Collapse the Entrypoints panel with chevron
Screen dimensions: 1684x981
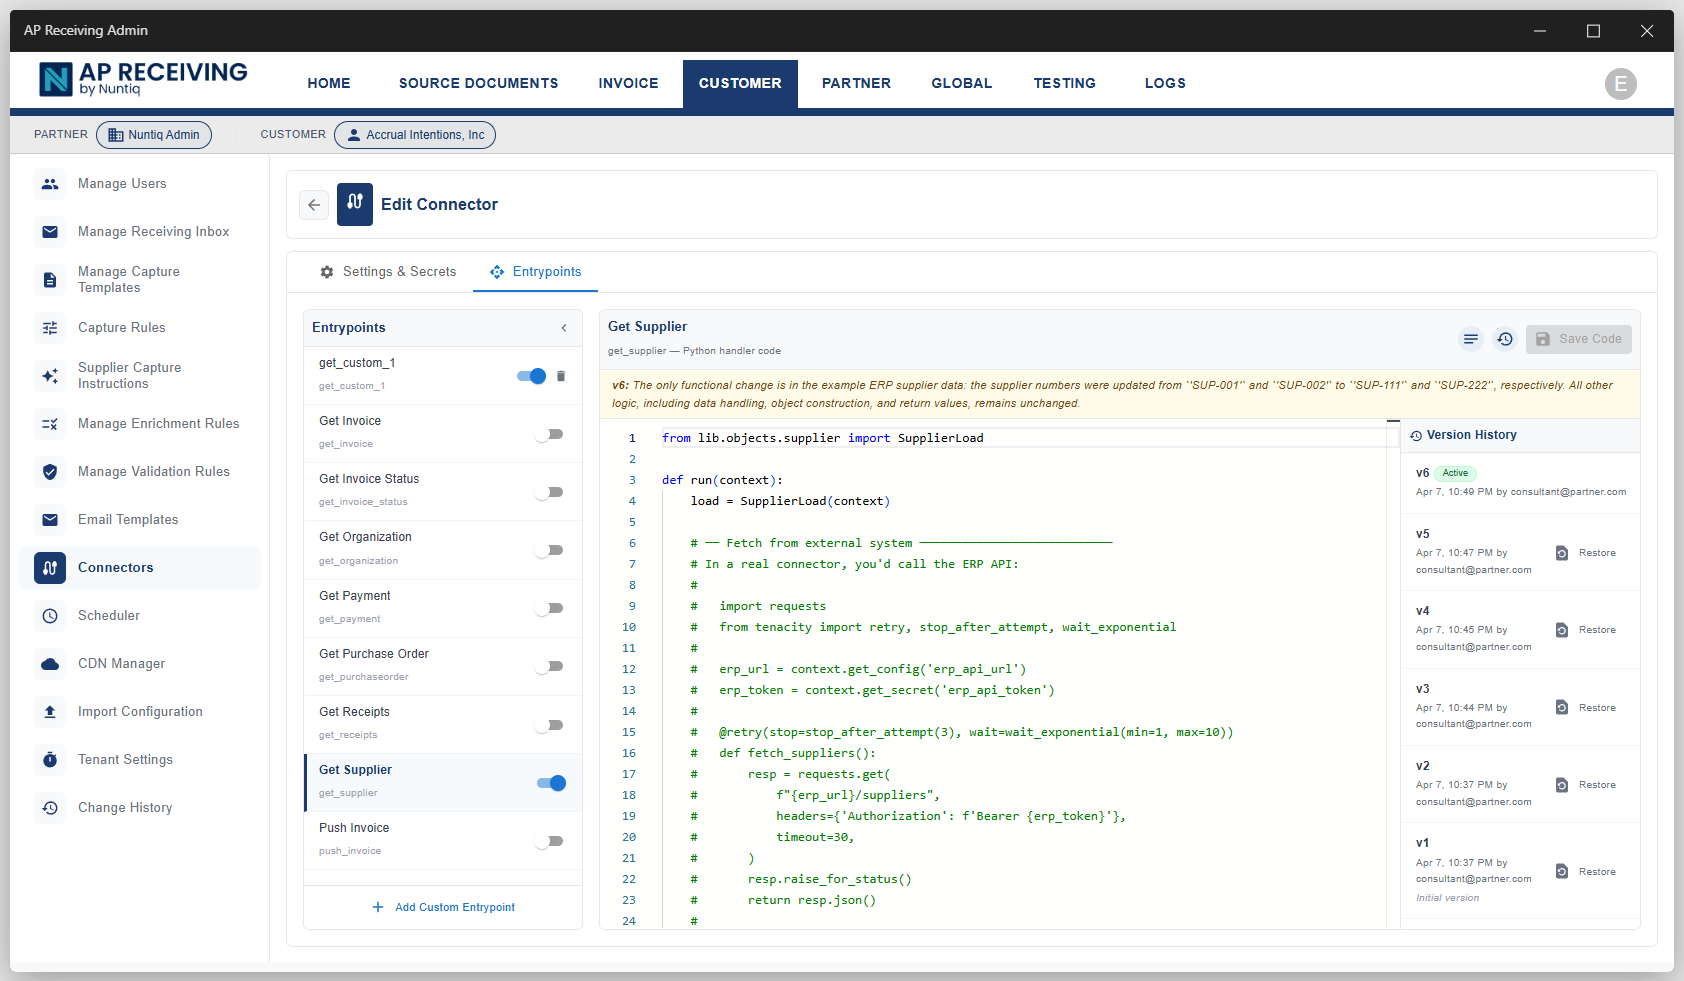pyautogui.click(x=564, y=328)
